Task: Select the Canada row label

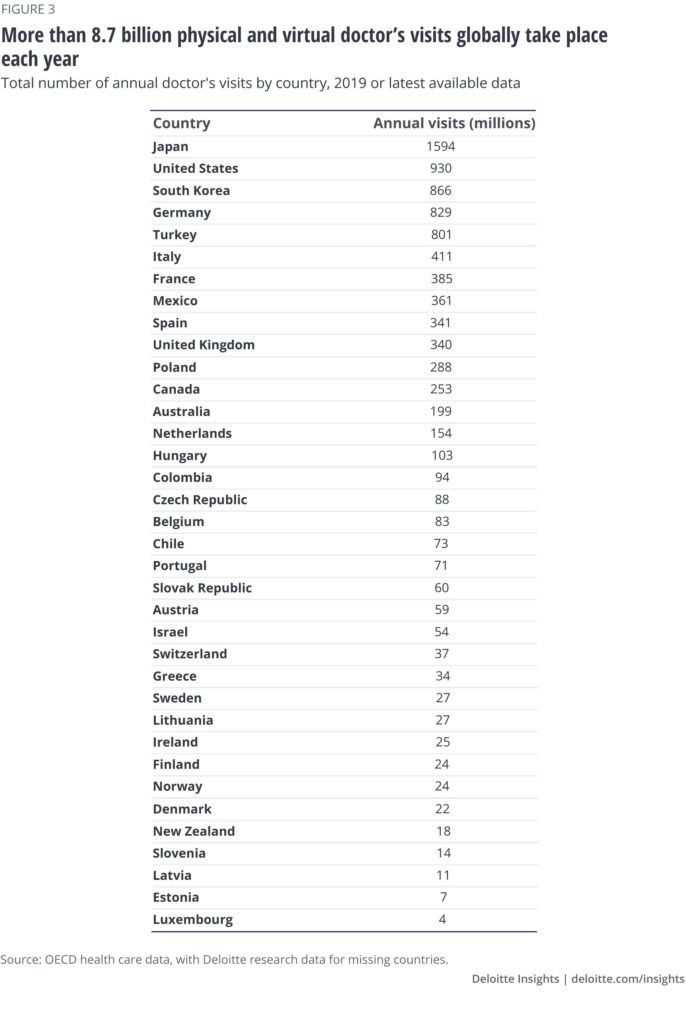Action: click(x=176, y=389)
